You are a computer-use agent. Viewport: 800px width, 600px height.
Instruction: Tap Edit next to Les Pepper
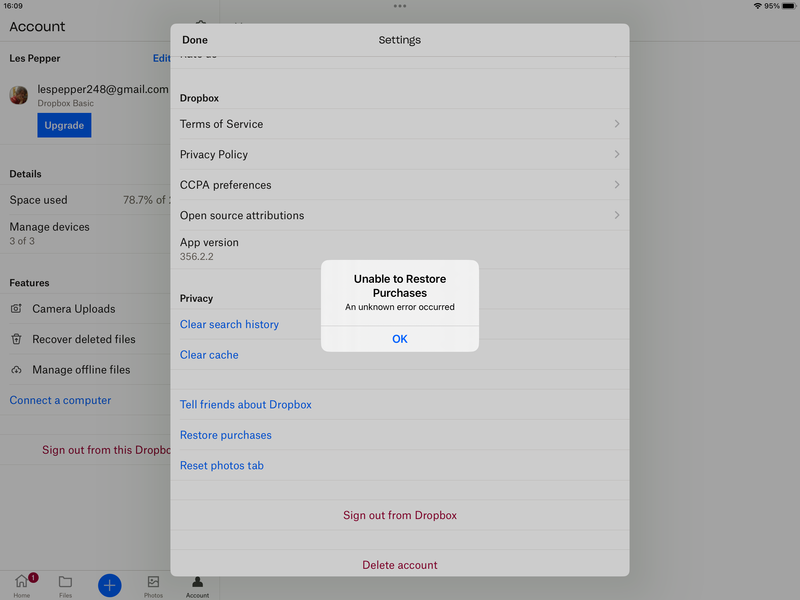click(x=161, y=58)
